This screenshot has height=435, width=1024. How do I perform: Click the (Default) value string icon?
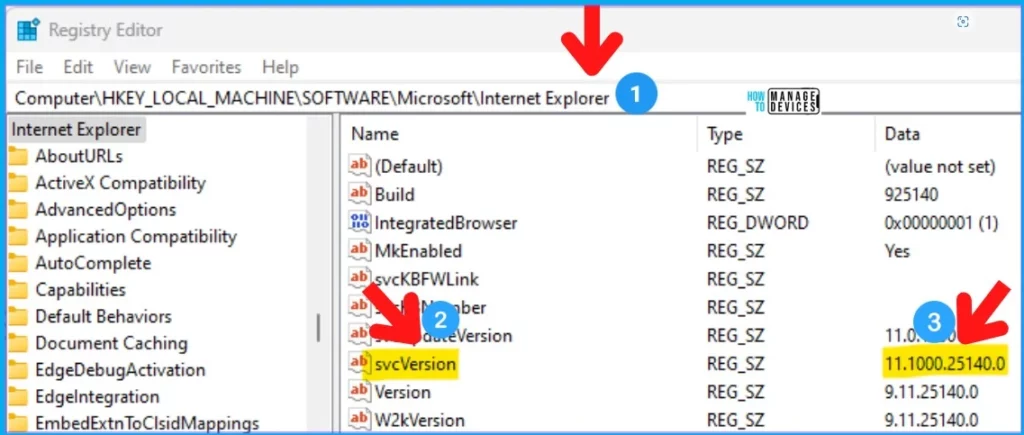click(360, 167)
